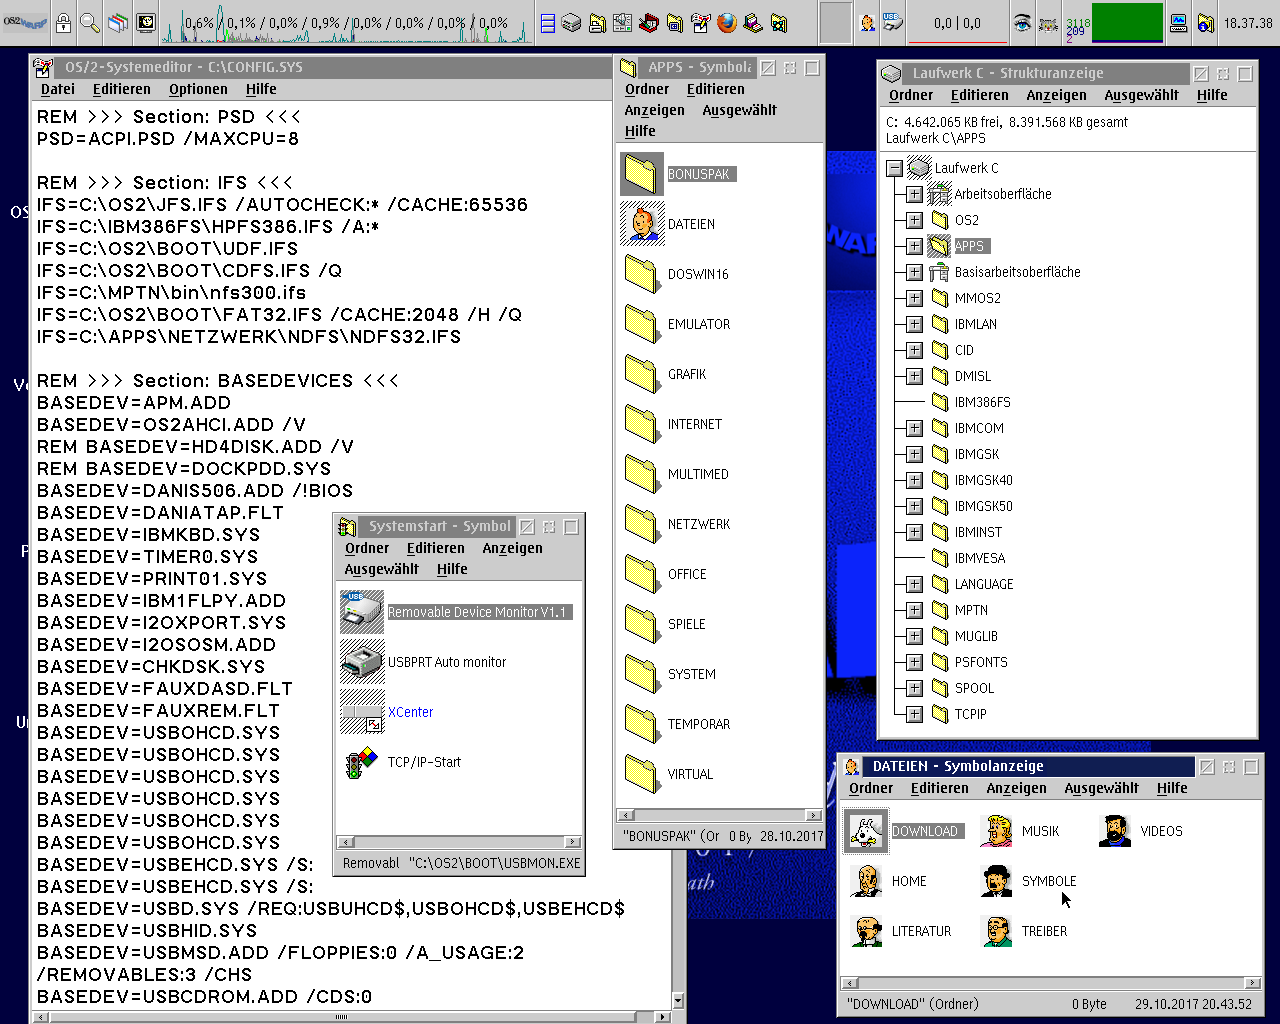
Task: Open the INTERNET folder icon
Action: click(642, 424)
